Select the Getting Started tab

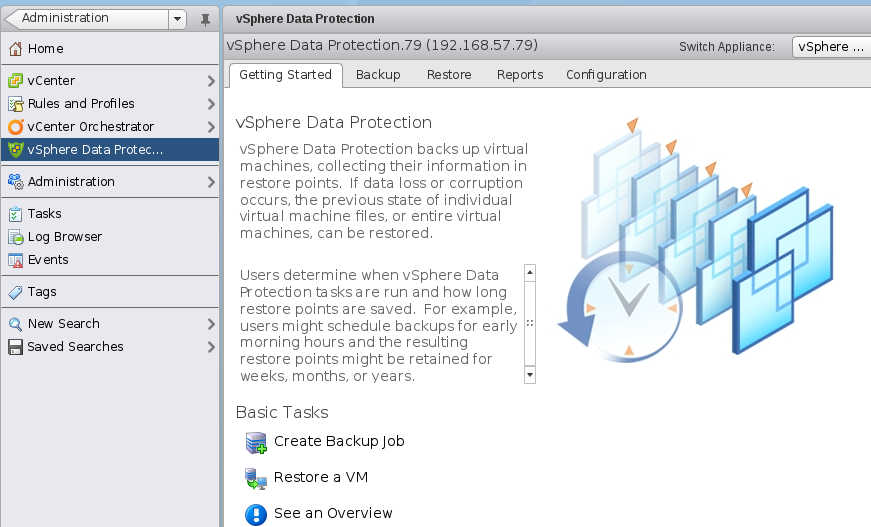tap(286, 75)
